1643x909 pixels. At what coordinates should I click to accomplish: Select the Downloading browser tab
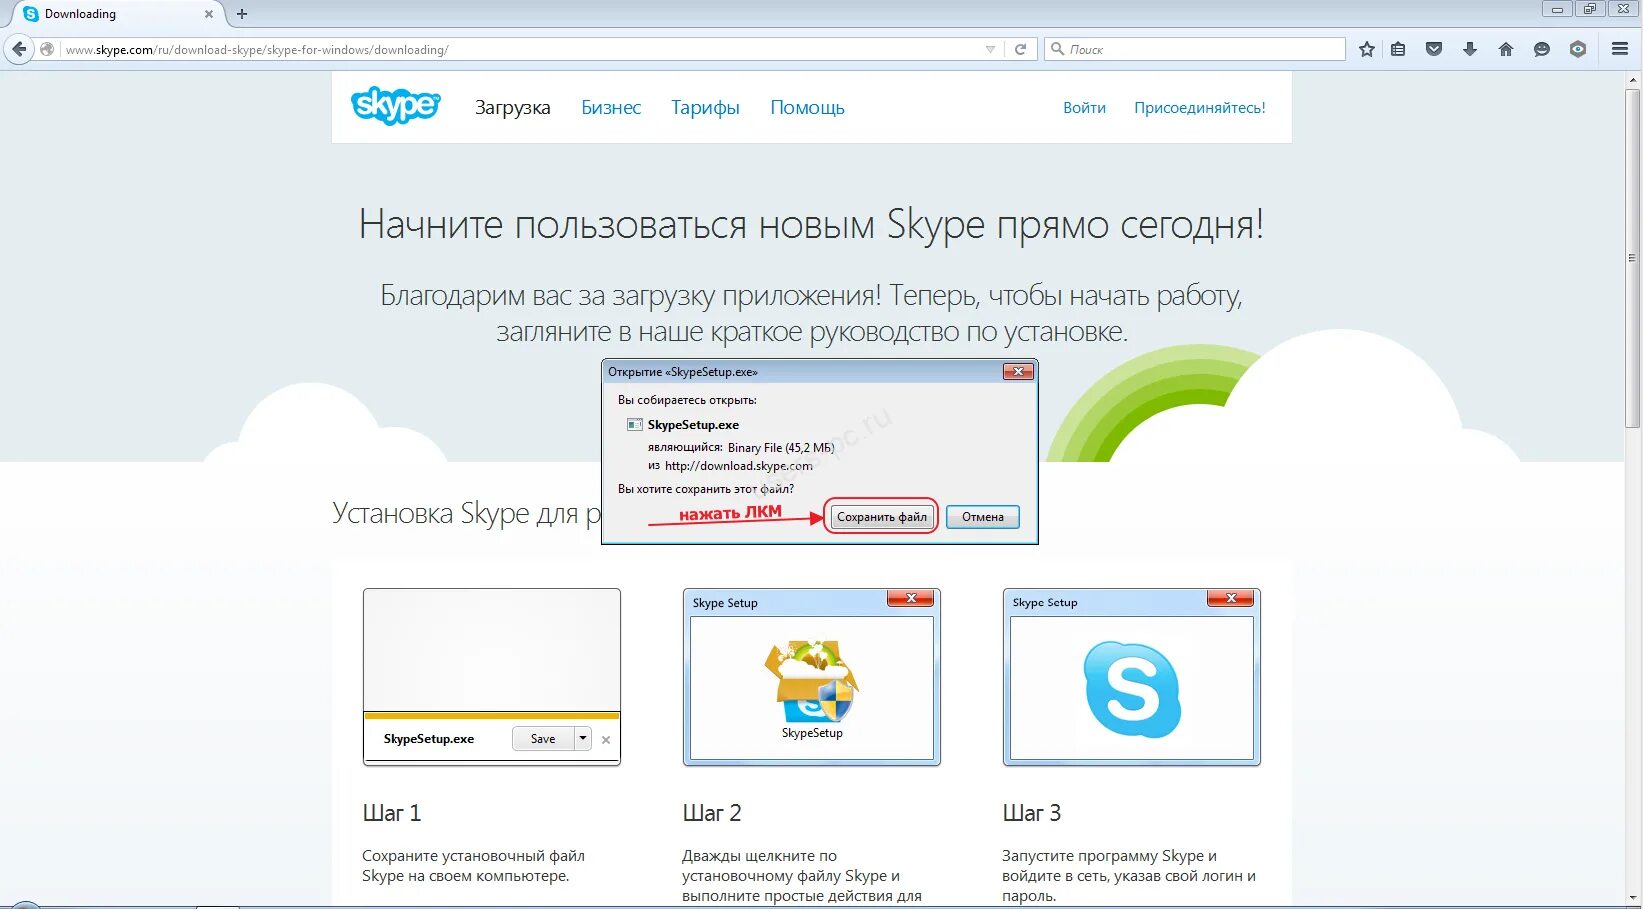117,14
